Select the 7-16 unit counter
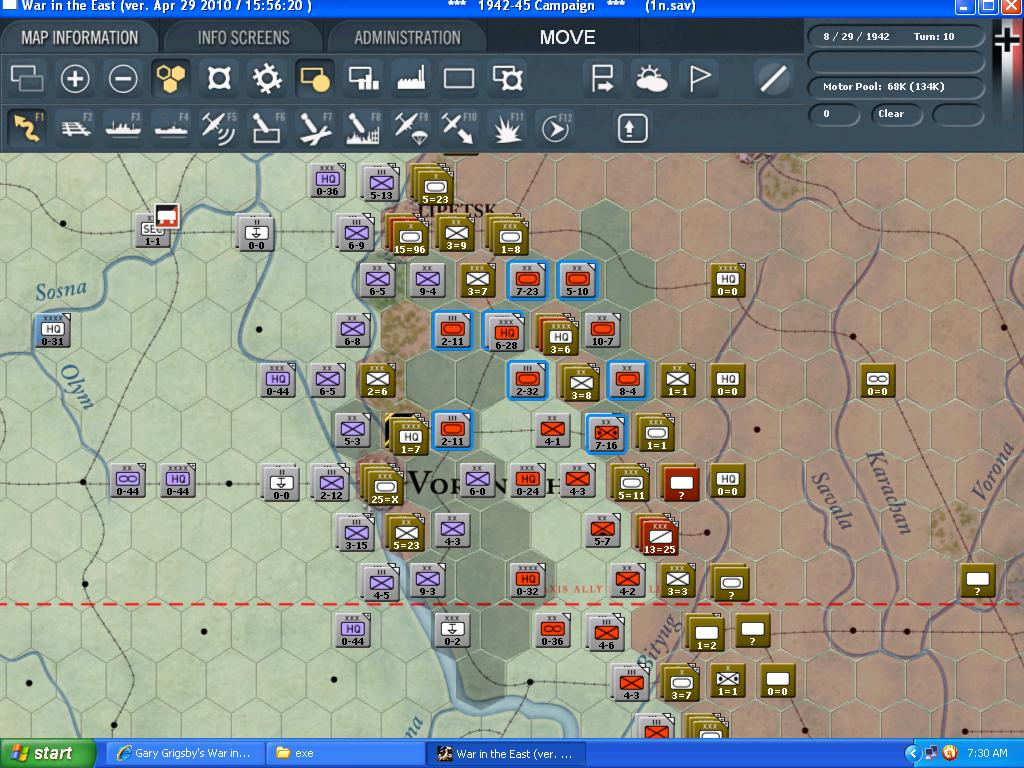 click(x=606, y=434)
